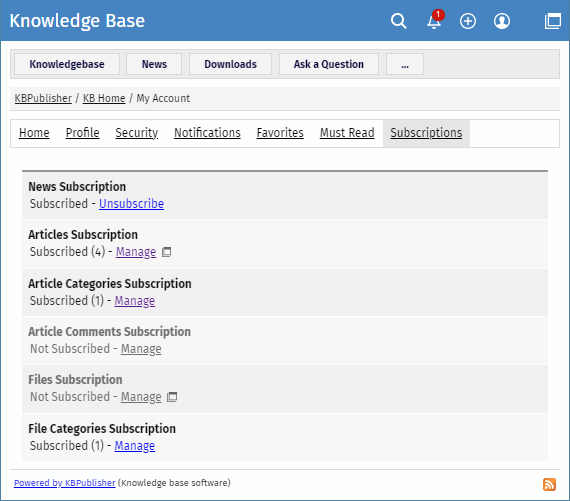The height and width of the screenshot is (501, 570).
Task: Expand the "..." more menu button
Action: point(405,64)
